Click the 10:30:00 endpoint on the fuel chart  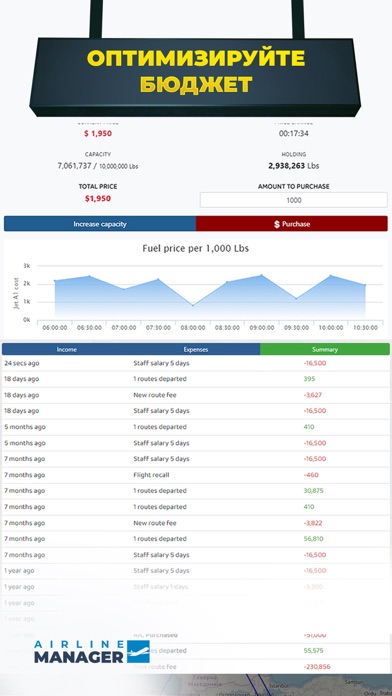click(x=365, y=285)
